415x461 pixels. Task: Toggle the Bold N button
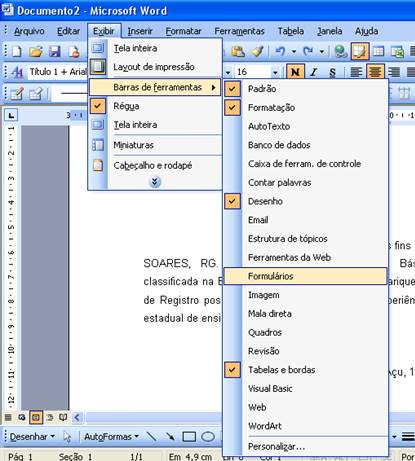point(295,72)
